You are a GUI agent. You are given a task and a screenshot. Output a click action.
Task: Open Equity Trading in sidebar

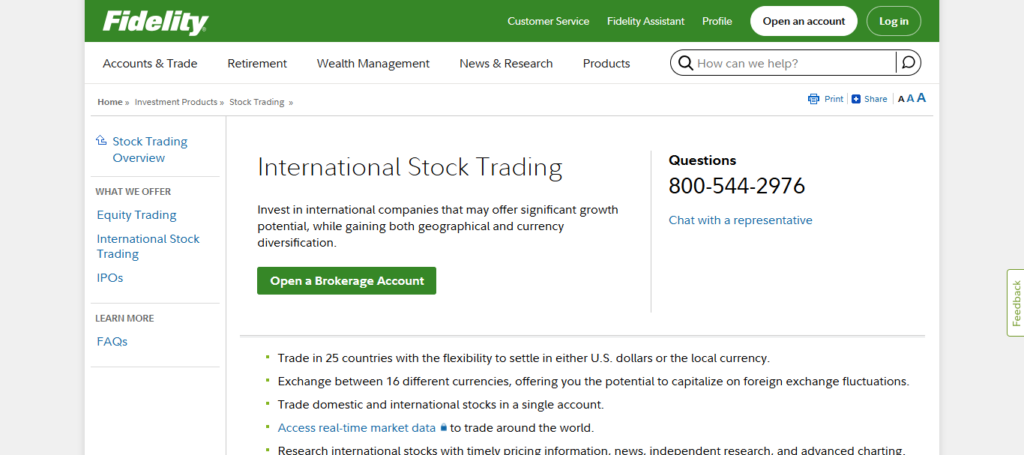point(136,215)
